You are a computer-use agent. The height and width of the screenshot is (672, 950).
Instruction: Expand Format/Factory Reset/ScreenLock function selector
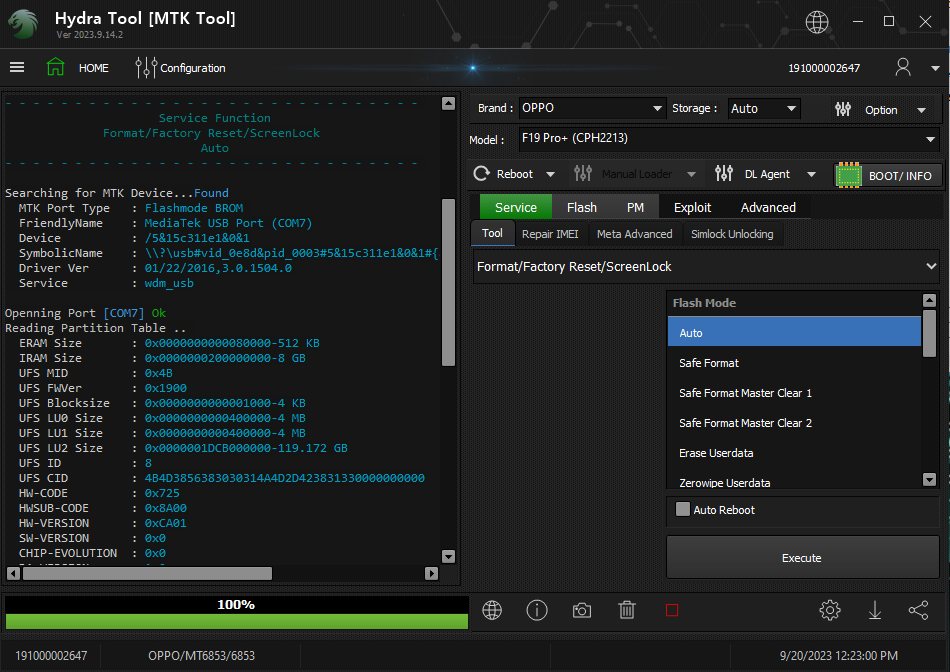pyautogui.click(x=706, y=267)
